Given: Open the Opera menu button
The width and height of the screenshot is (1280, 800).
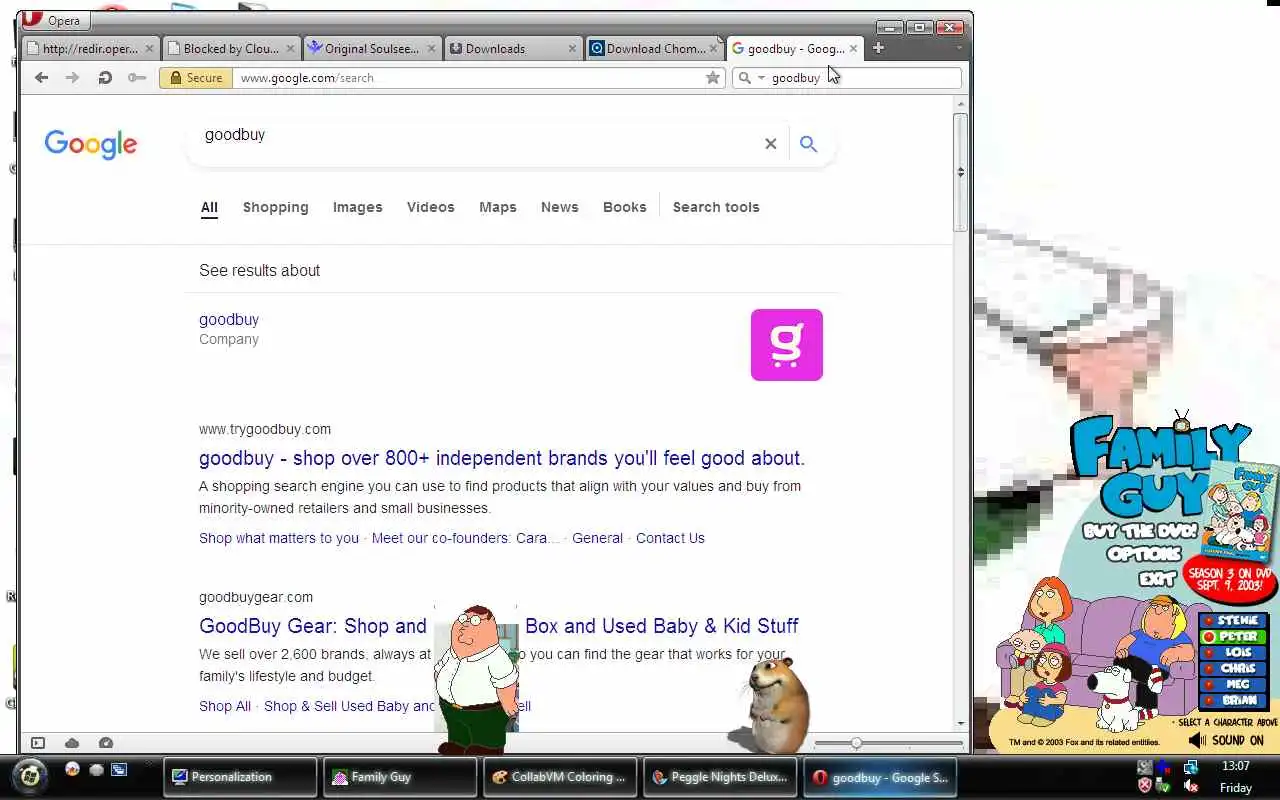Looking at the screenshot, I should pos(54,20).
